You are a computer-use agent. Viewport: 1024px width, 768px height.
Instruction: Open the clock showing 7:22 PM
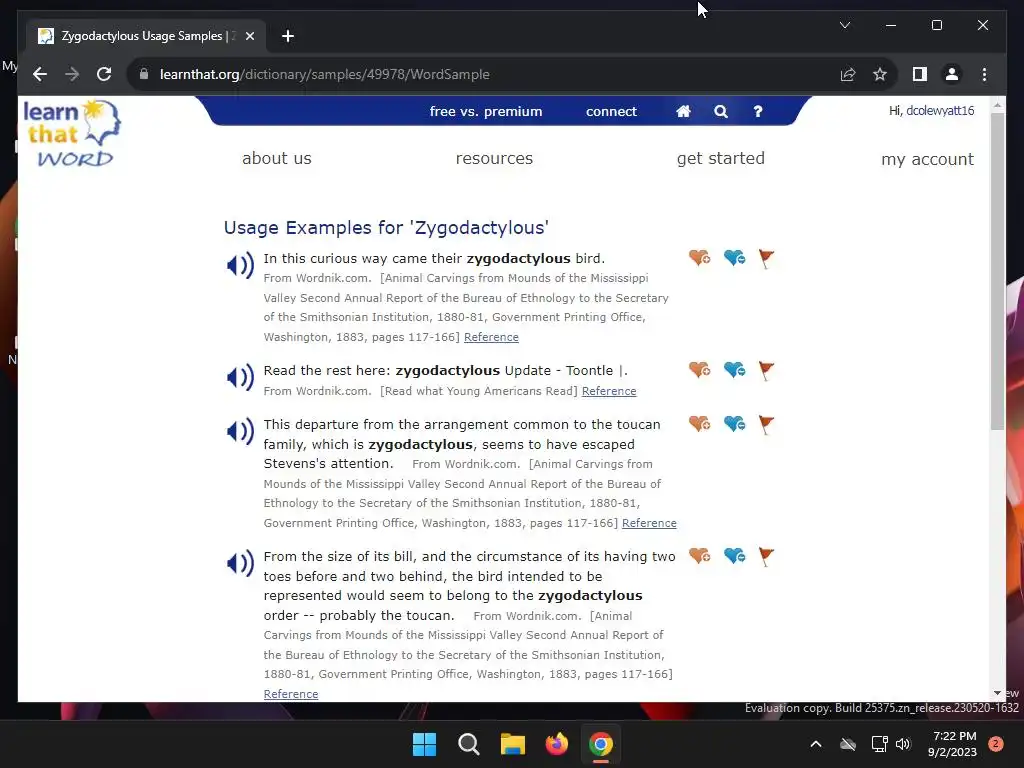pos(953,744)
